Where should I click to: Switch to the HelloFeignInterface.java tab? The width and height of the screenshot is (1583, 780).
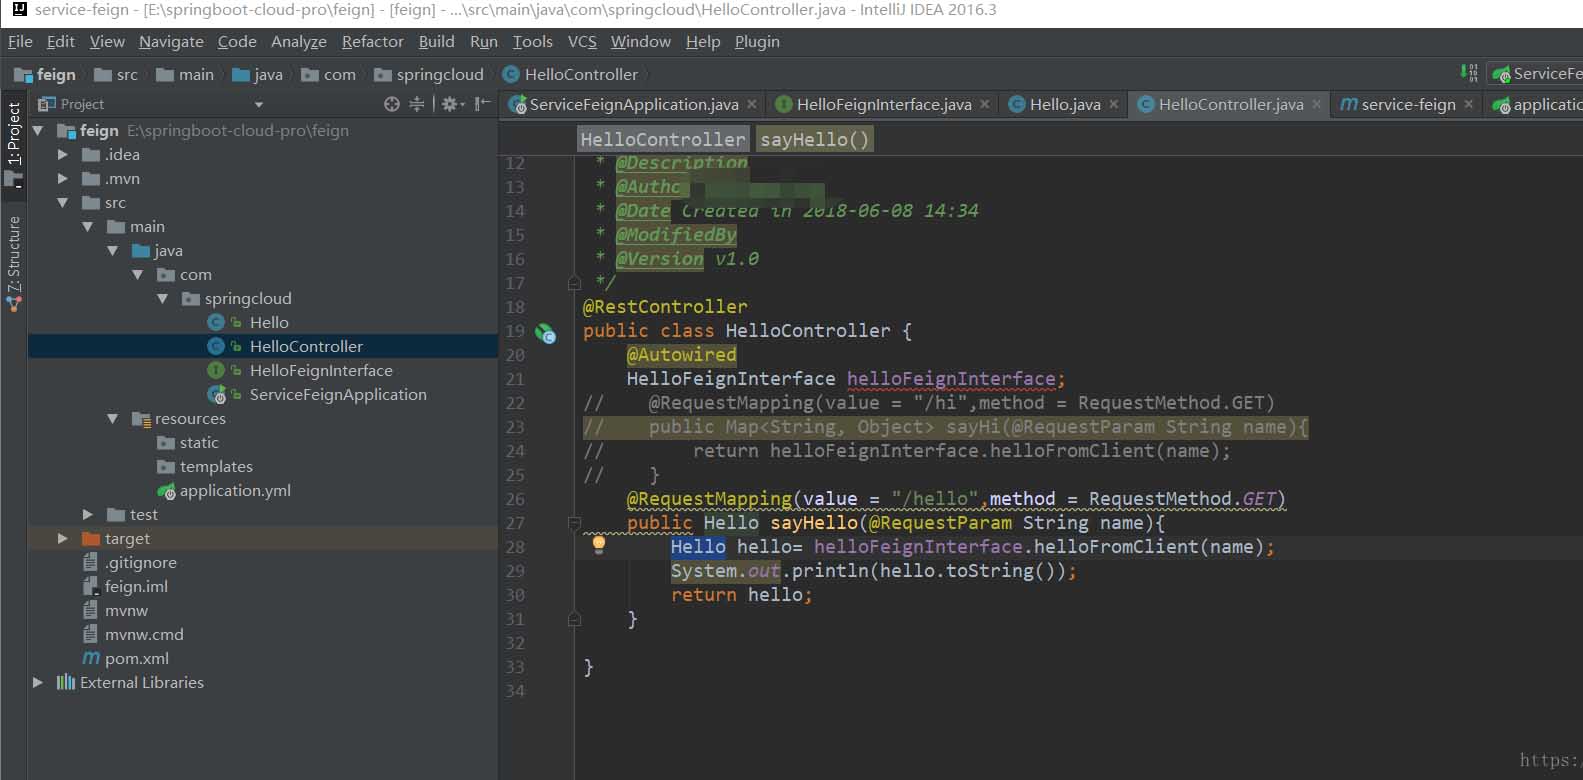(882, 104)
